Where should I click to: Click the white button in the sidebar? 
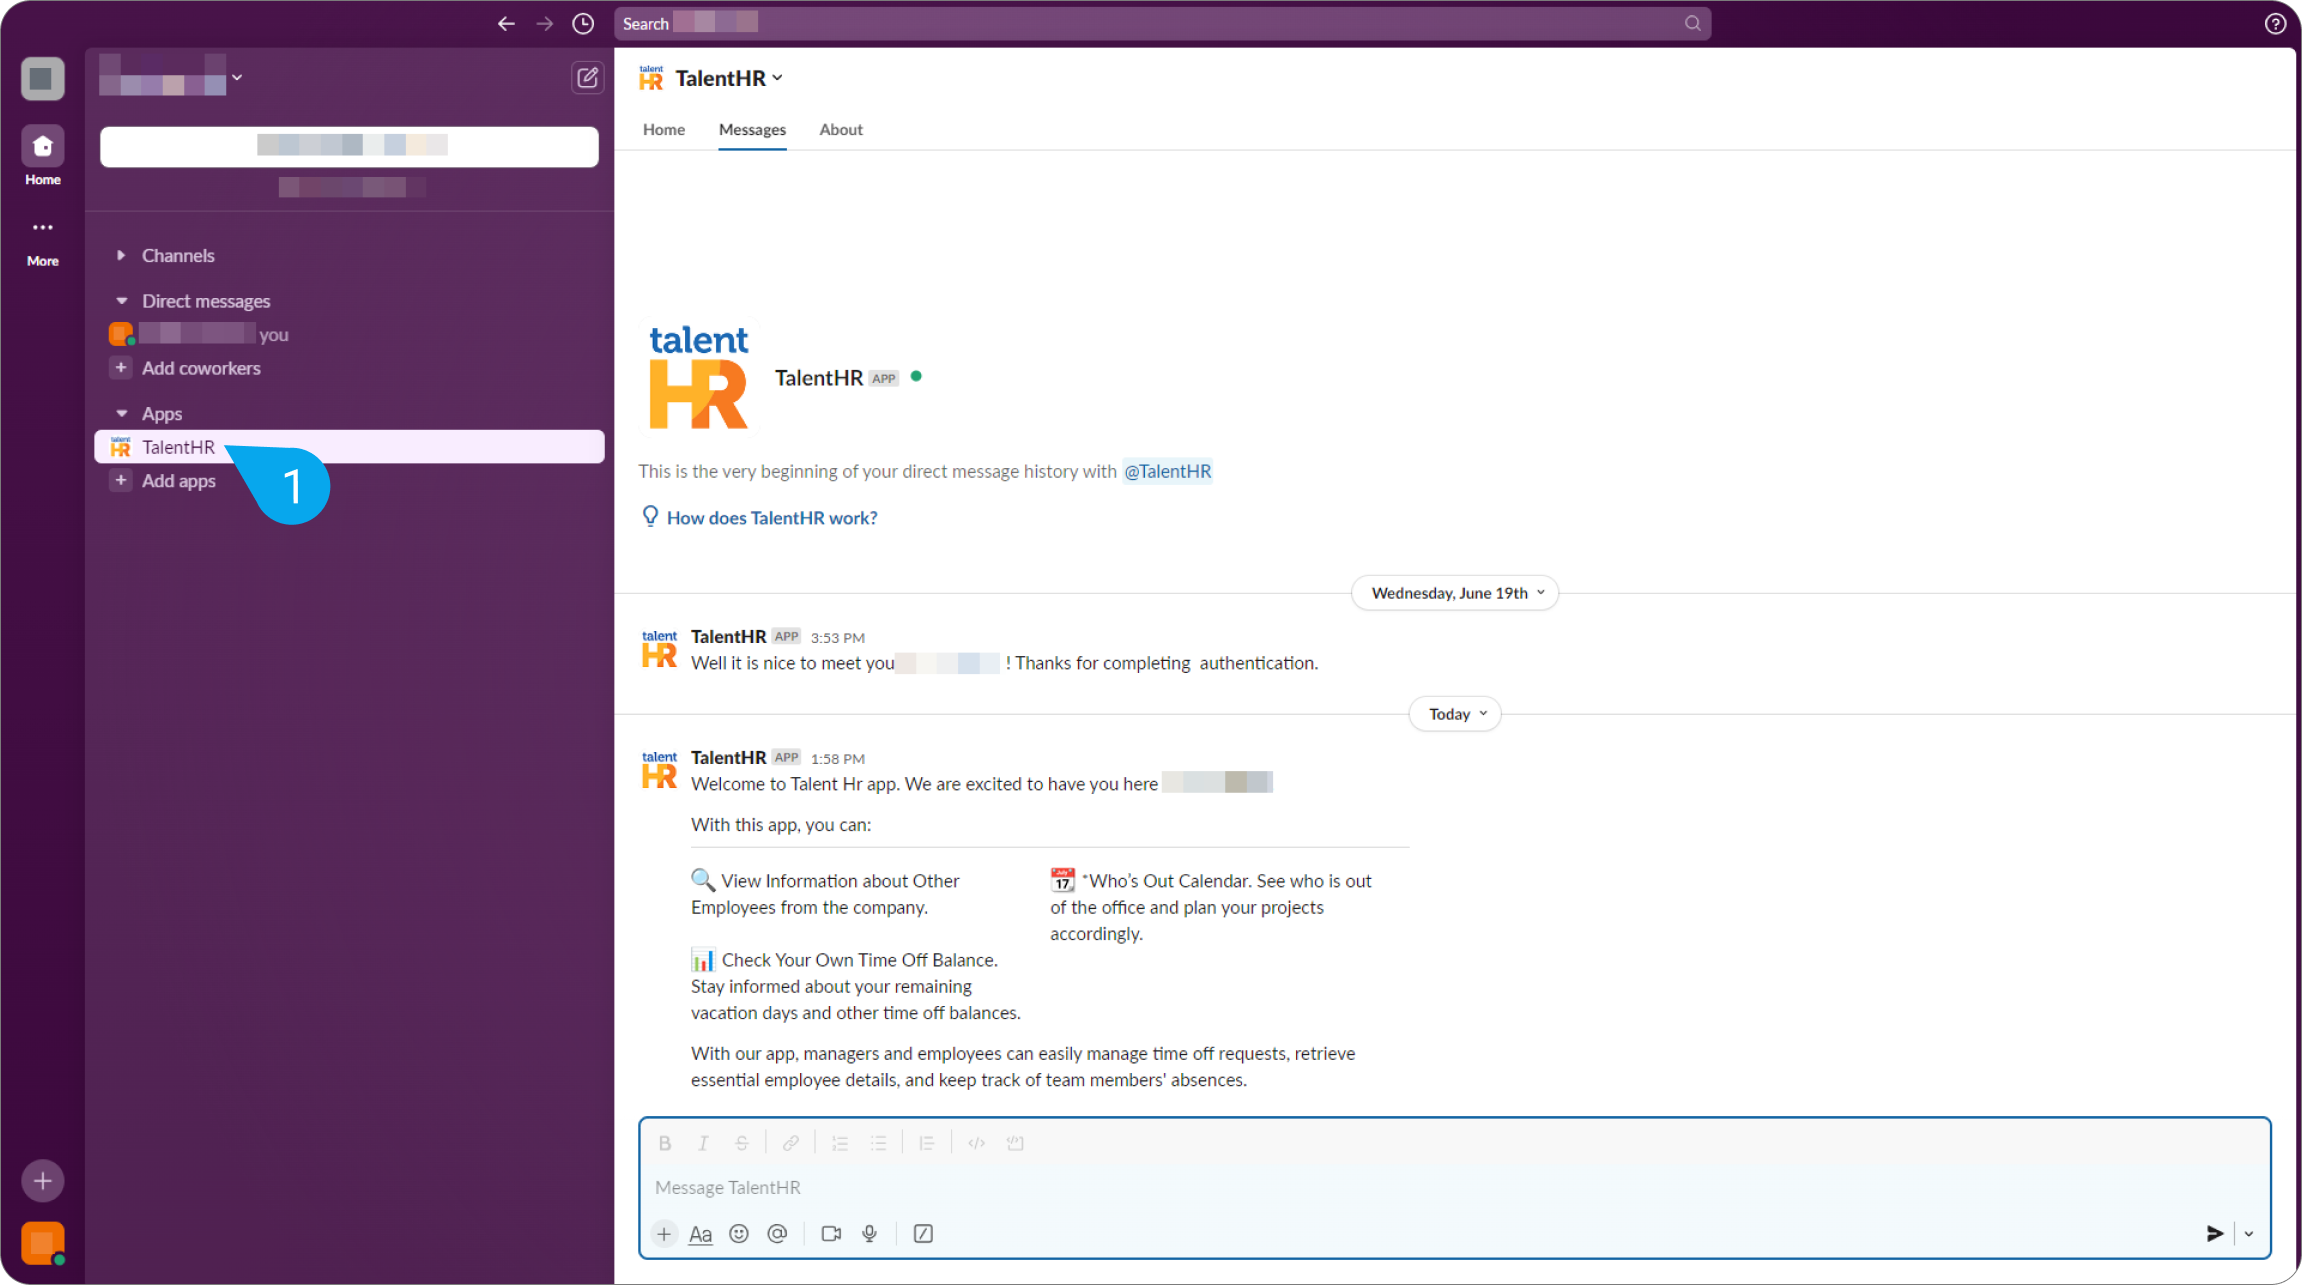coord(349,146)
